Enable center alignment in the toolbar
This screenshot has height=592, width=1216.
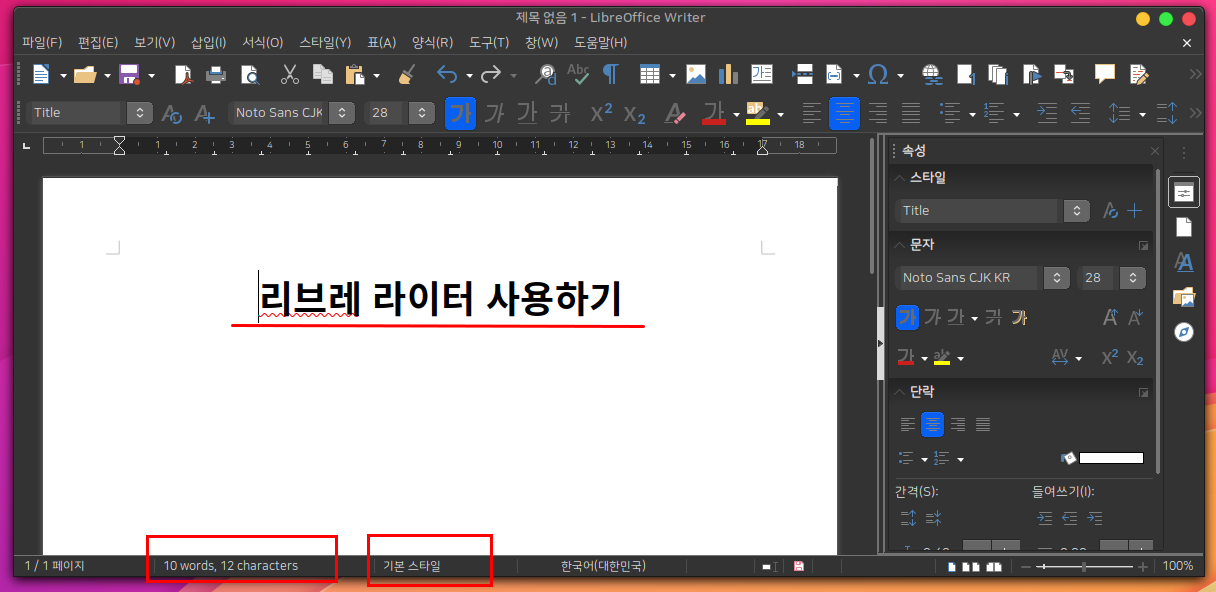(845, 113)
